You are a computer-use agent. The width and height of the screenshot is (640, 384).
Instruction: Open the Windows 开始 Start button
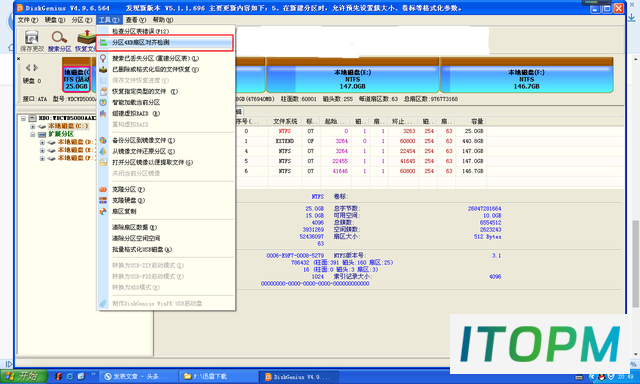(x=24, y=376)
